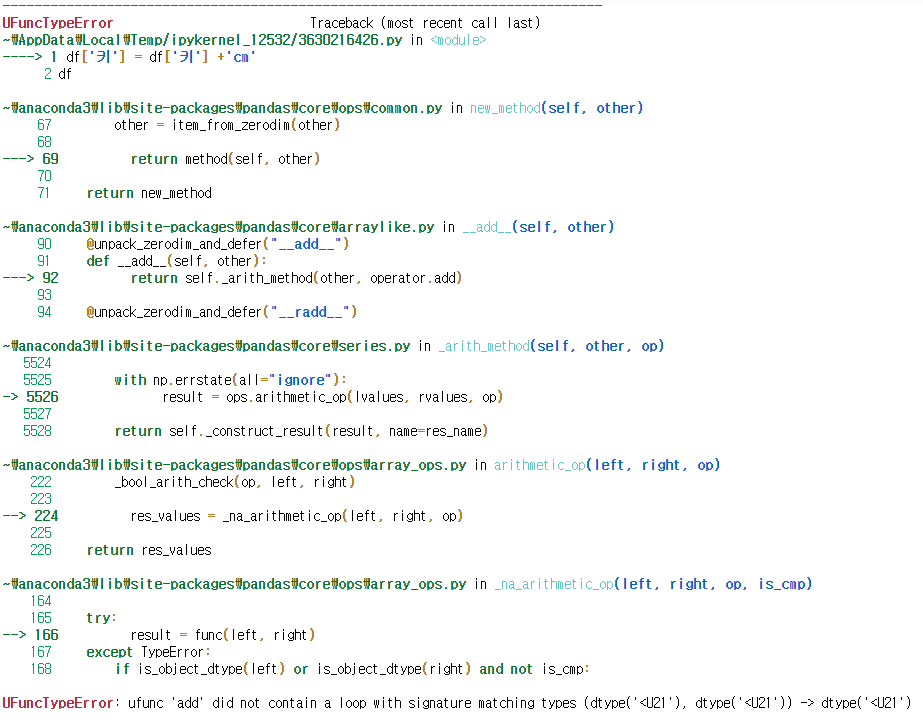Click line 91 'def __add__(self, other):'
Image resolution: width=923 pixels, height=724 pixels.
tap(177, 261)
